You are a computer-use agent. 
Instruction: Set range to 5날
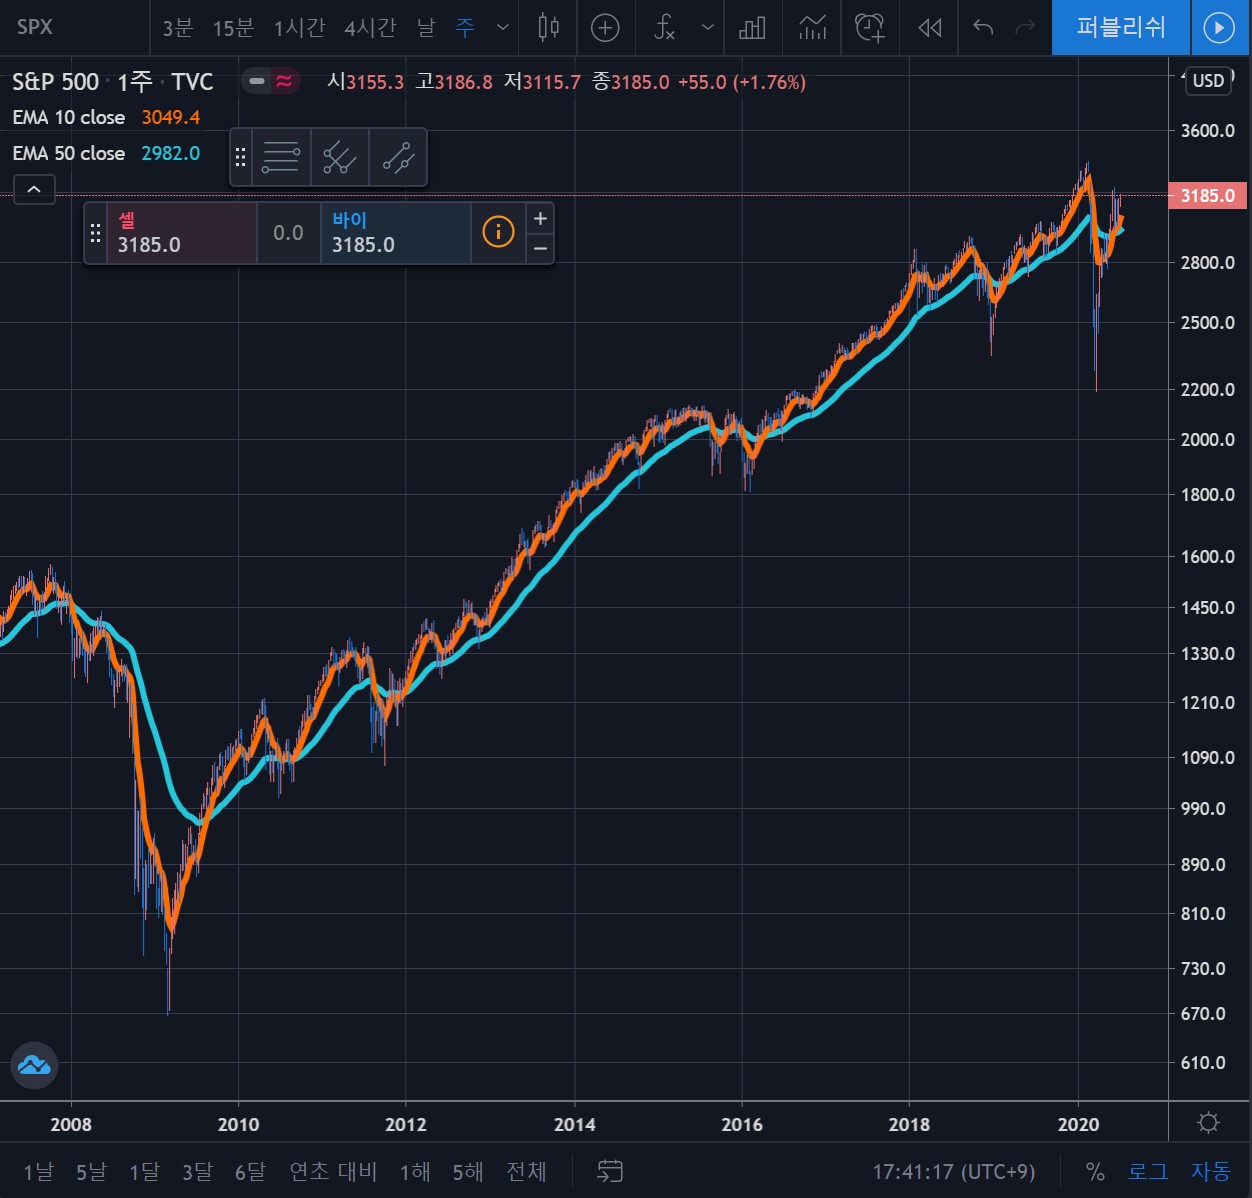[x=91, y=1171]
